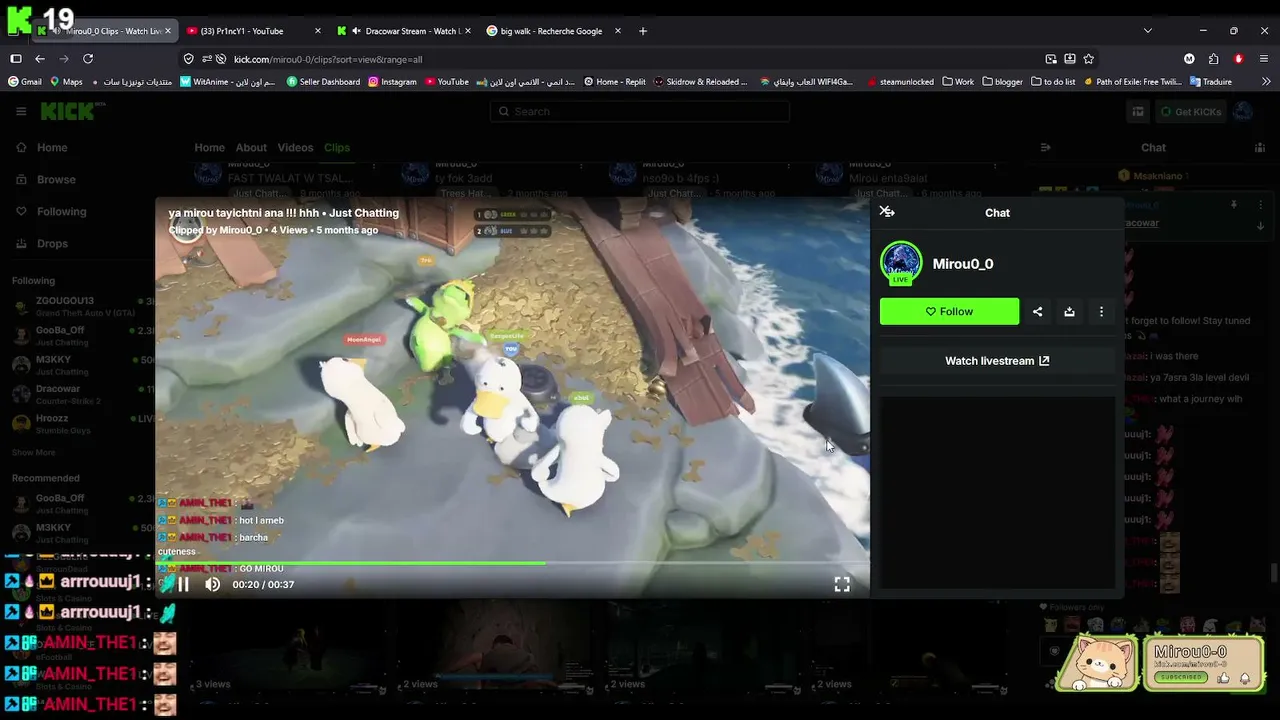Open the Home - Replit bookmark
The image size is (1280, 720).
[x=615, y=82]
